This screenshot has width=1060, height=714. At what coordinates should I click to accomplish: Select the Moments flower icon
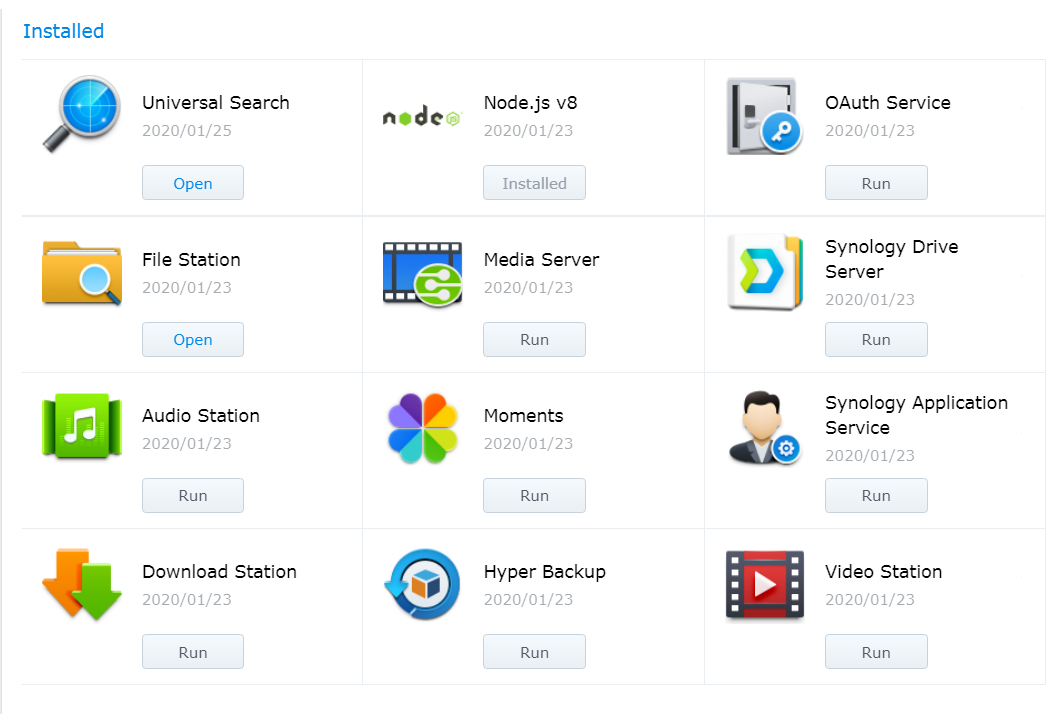[x=421, y=427]
